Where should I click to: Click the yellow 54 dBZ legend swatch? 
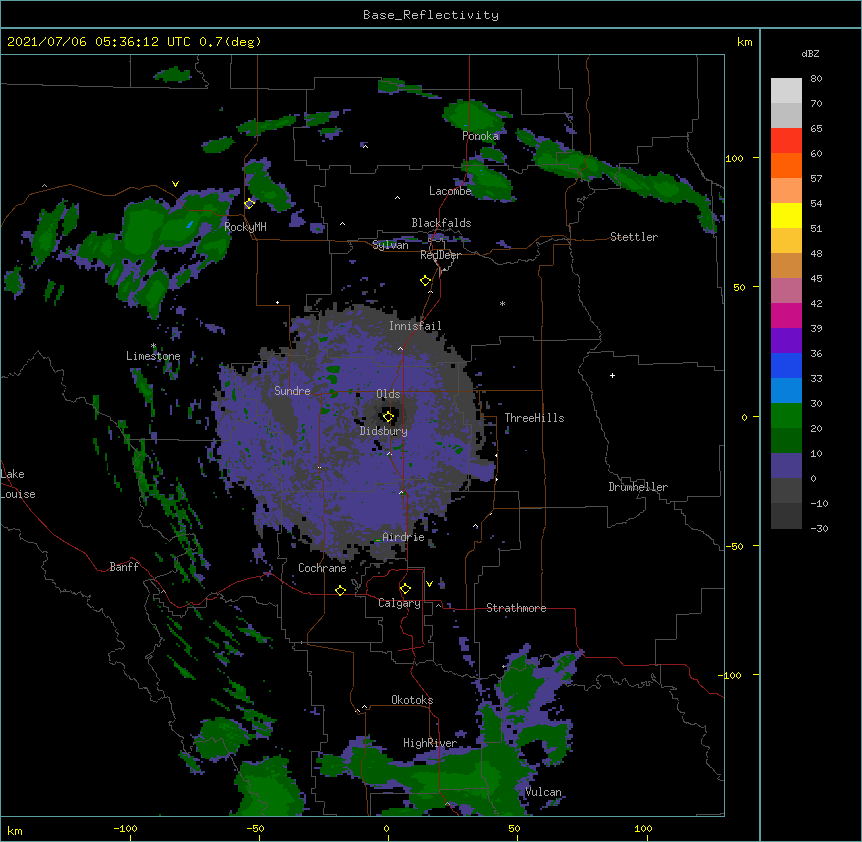point(786,215)
